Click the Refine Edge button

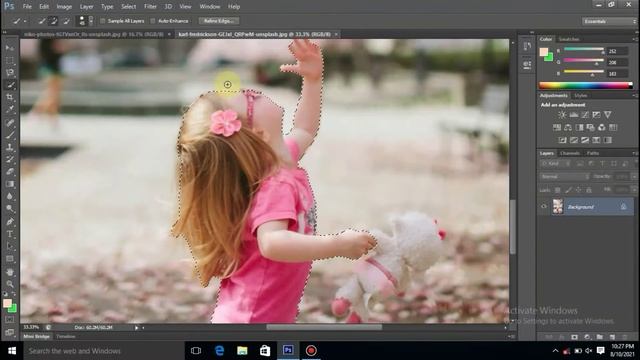click(219, 21)
